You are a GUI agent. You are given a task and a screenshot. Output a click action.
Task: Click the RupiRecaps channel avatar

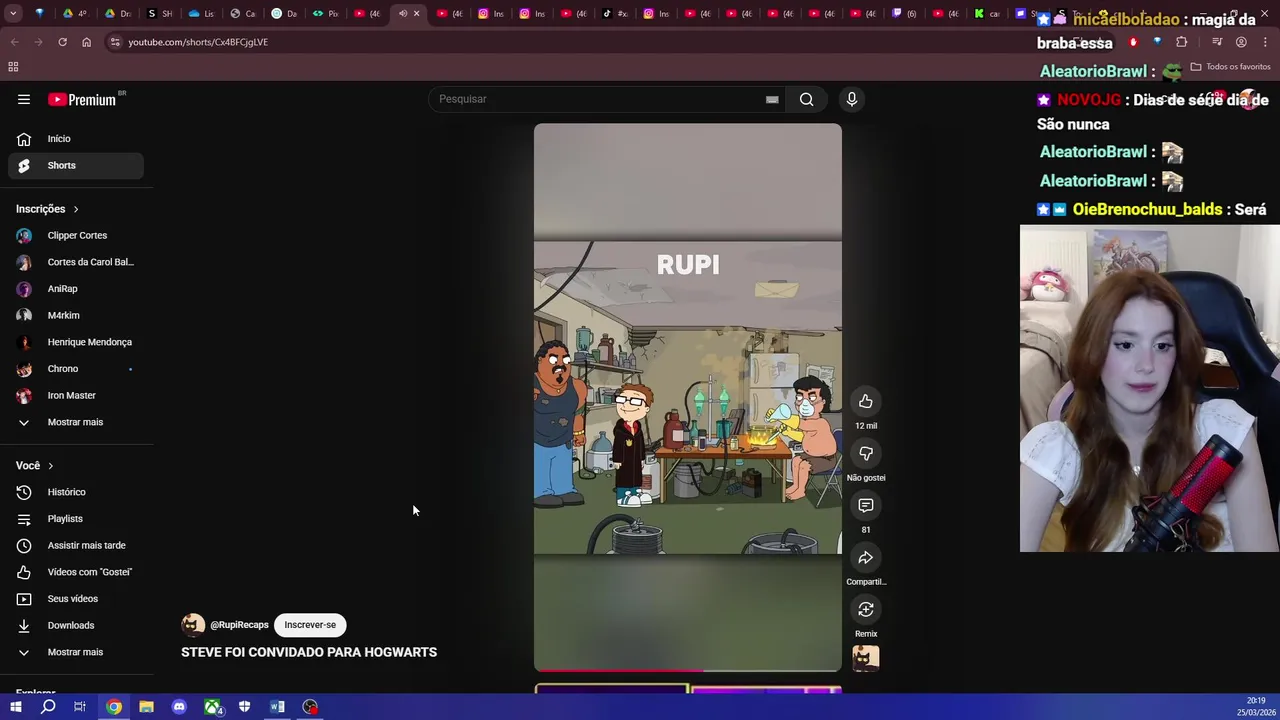[193, 625]
